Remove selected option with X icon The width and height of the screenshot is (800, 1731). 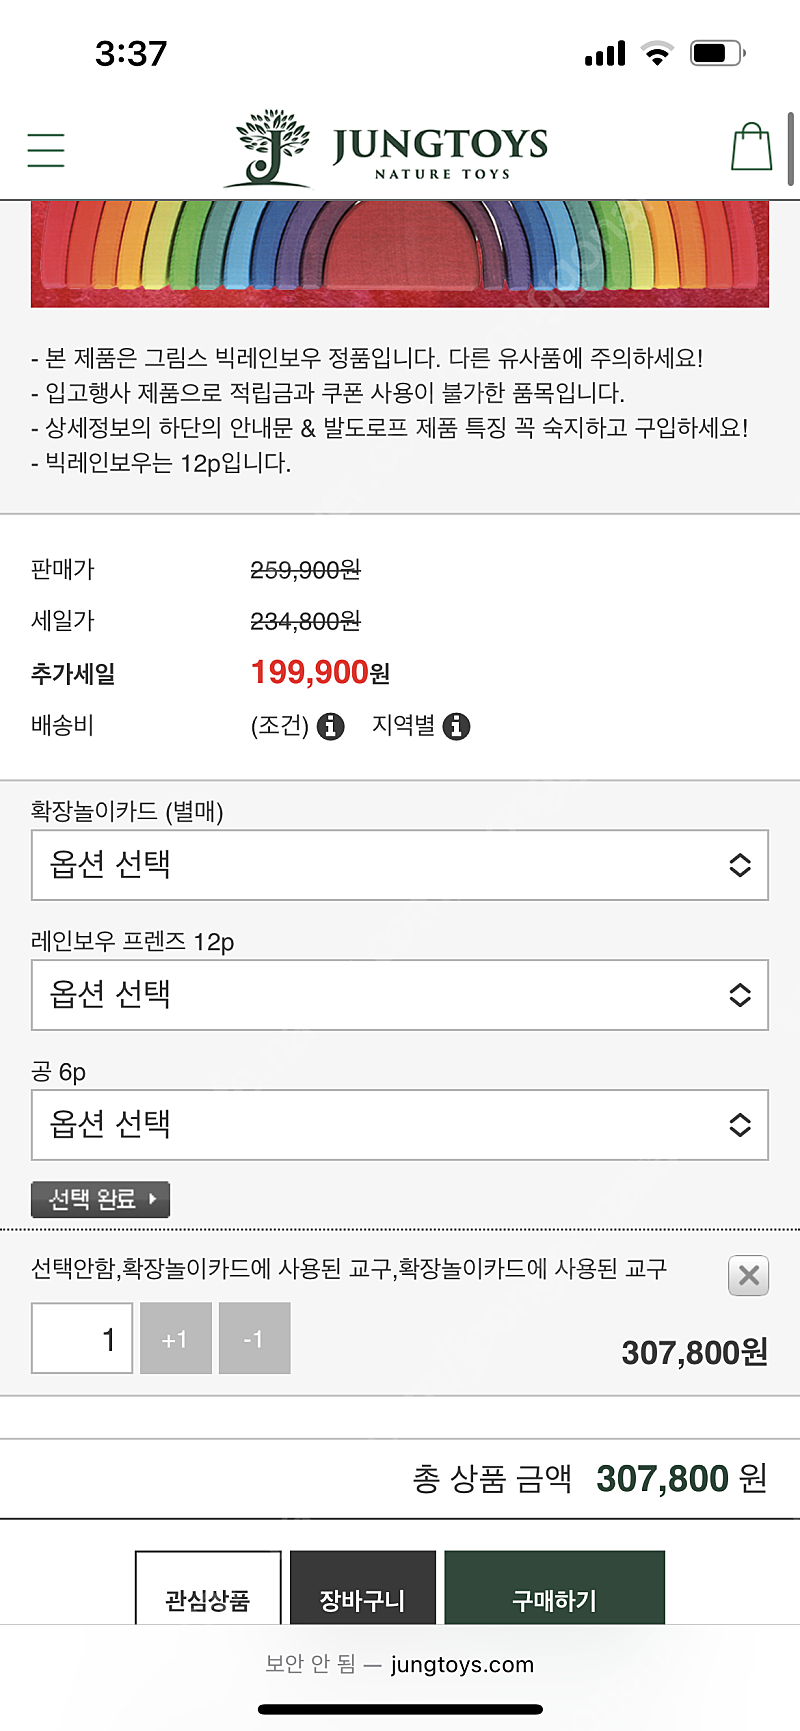click(x=748, y=1275)
